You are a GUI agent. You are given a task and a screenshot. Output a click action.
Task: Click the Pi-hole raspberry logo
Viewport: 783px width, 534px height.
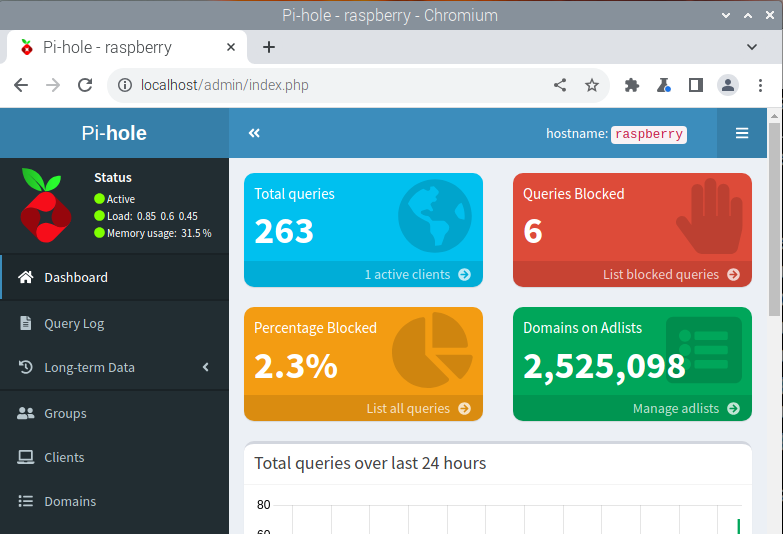tap(45, 205)
